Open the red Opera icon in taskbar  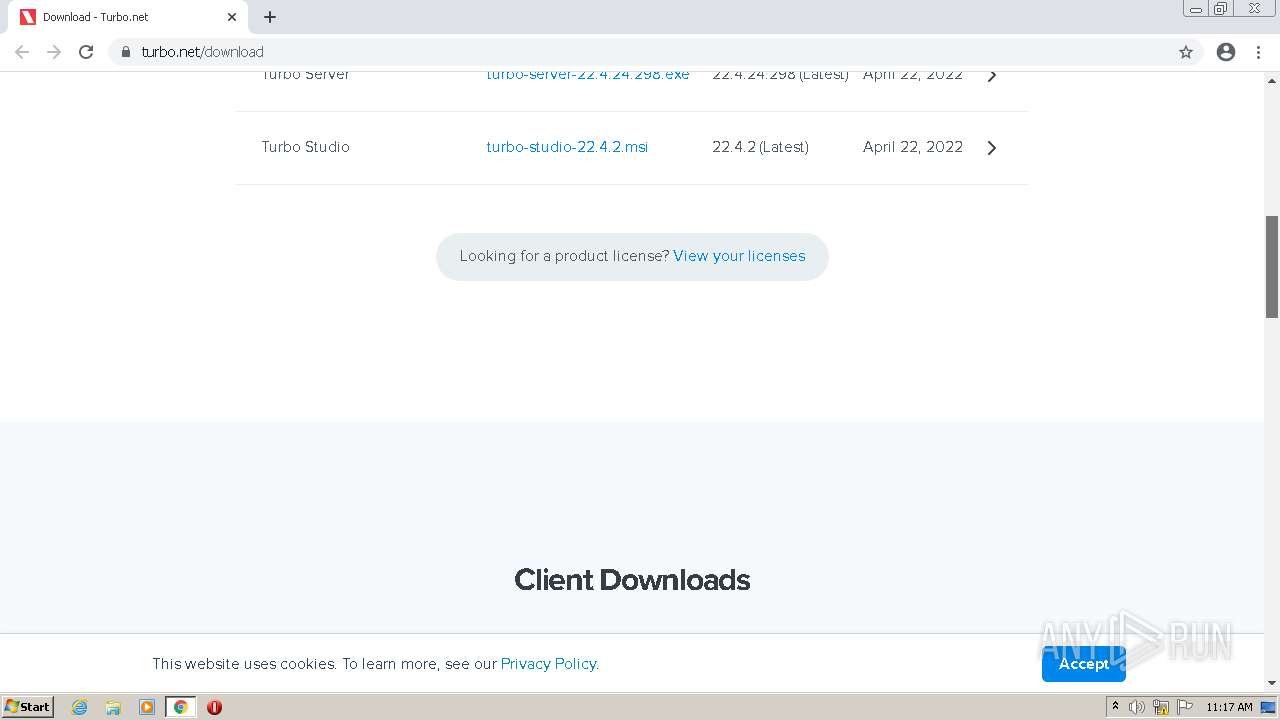point(214,707)
